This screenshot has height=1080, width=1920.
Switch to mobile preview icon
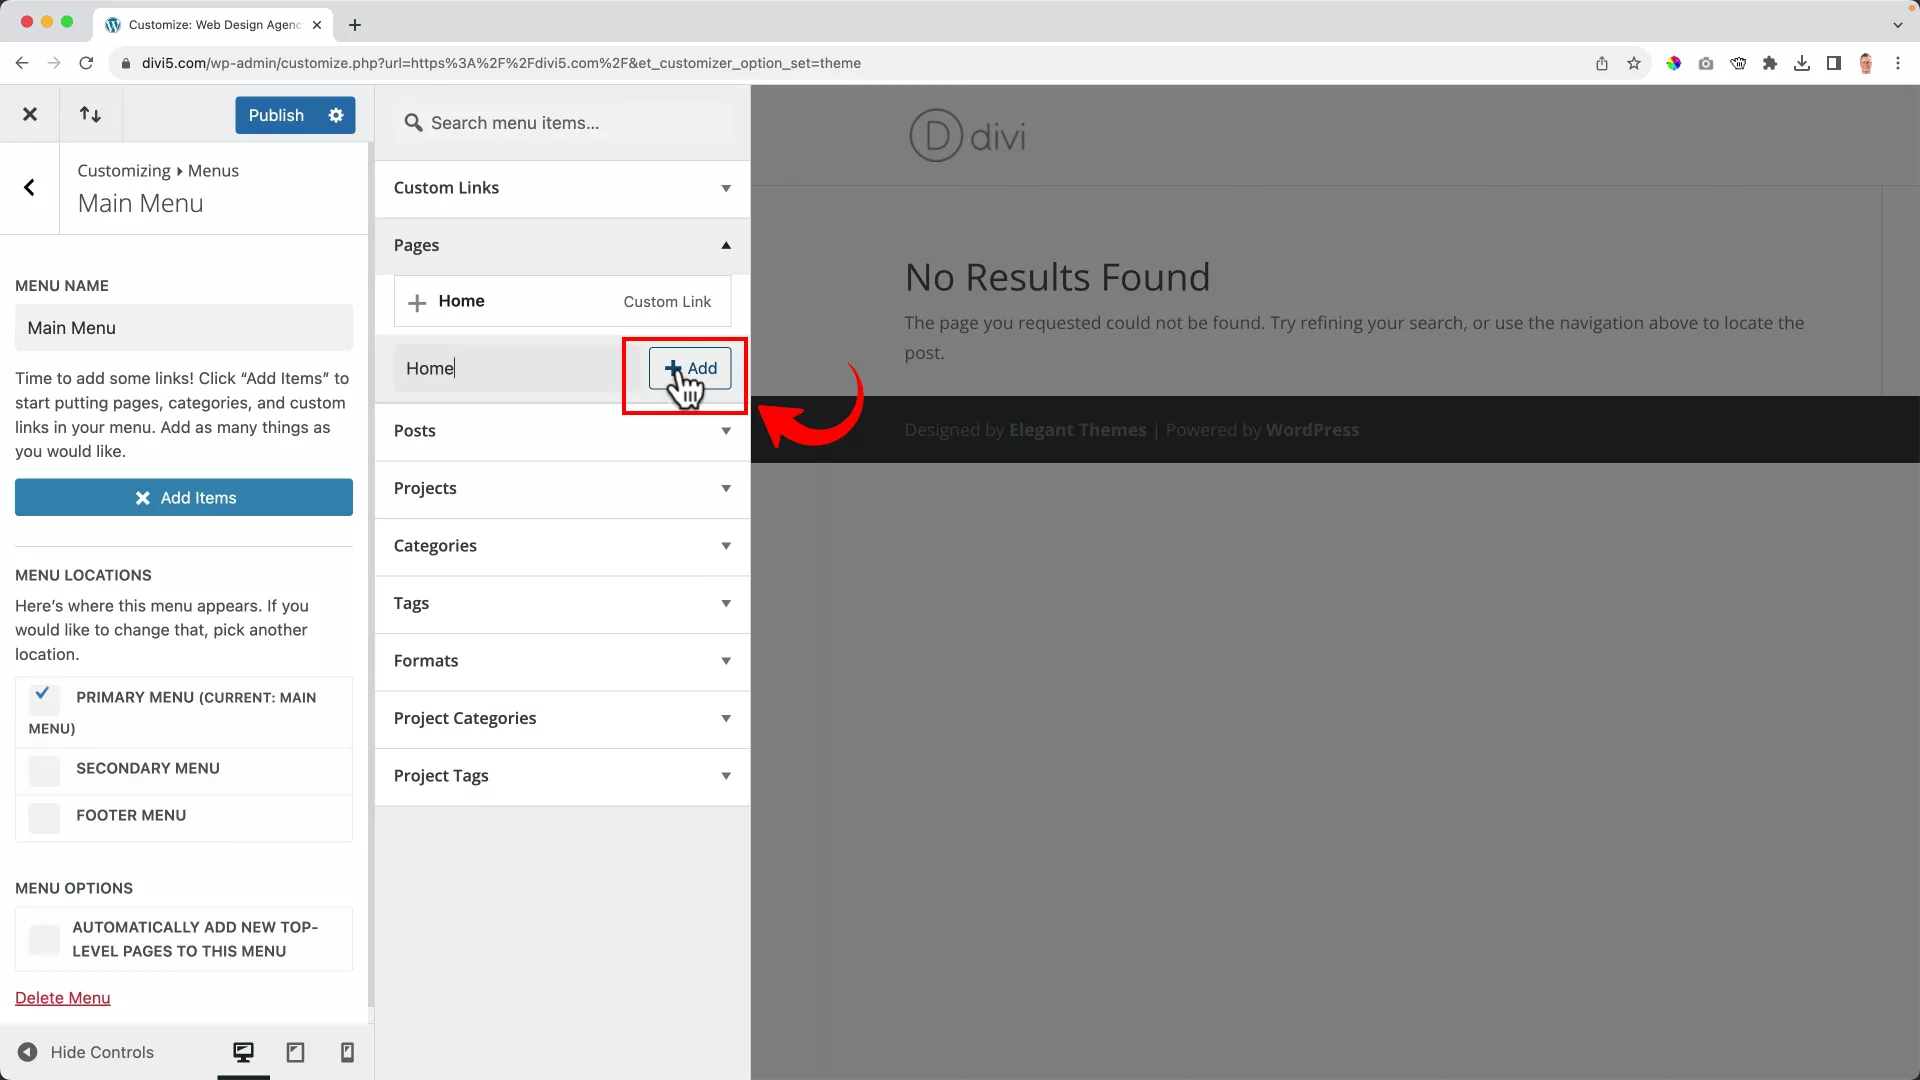point(347,1052)
